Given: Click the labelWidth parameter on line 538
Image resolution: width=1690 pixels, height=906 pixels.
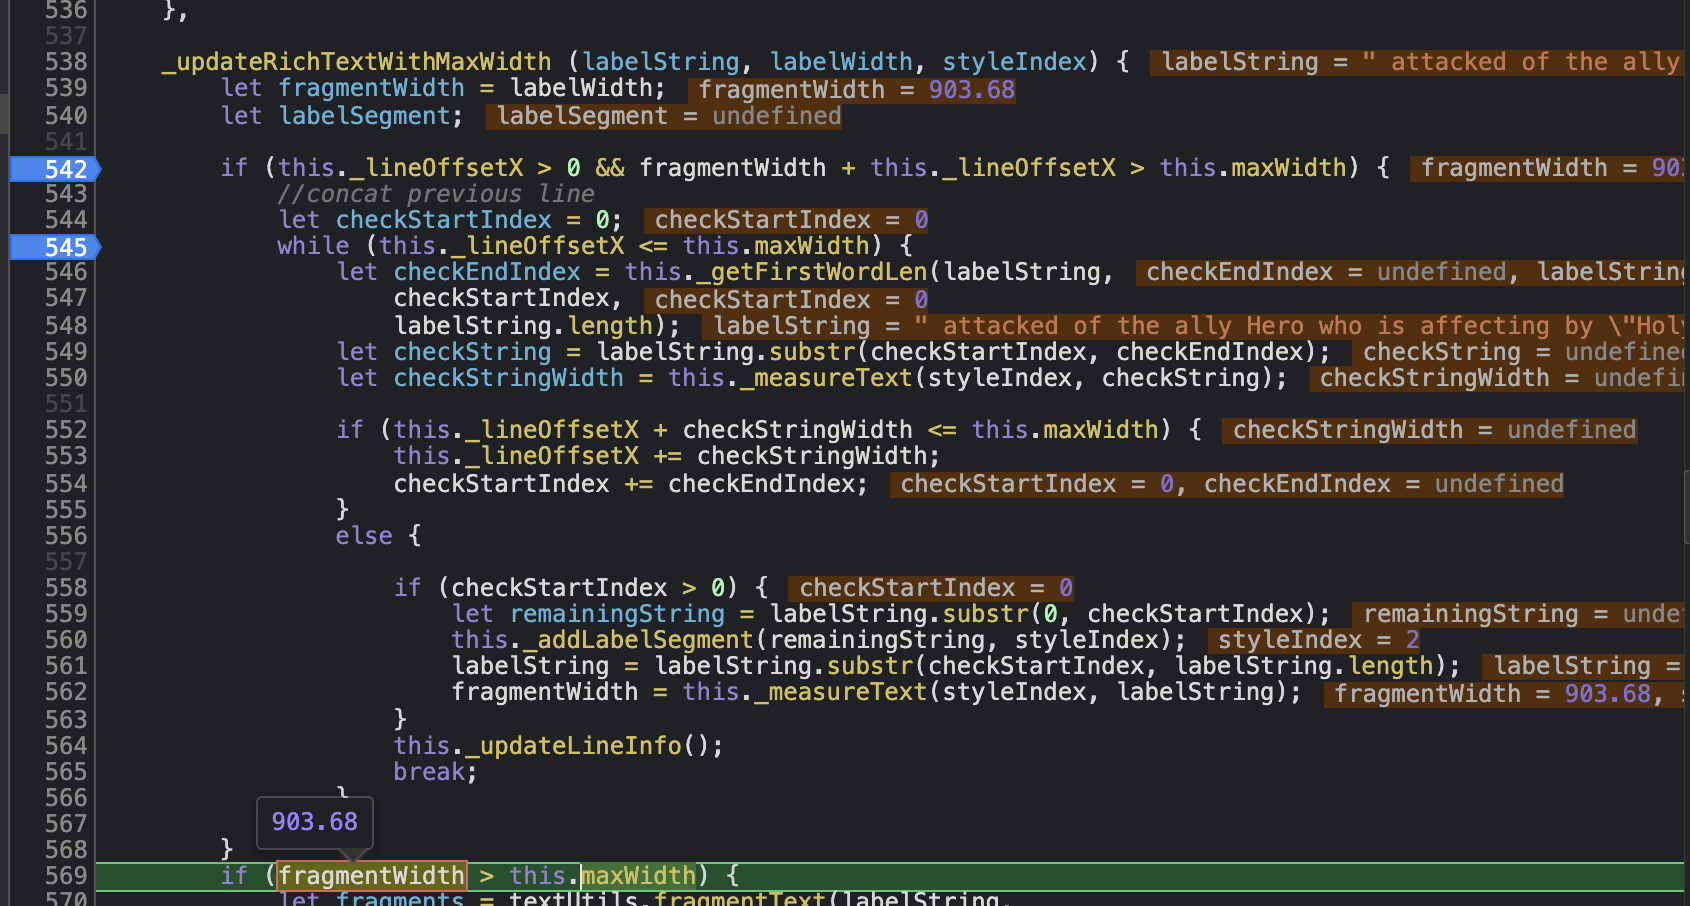Looking at the screenshot, I should [x=841, y=62].
